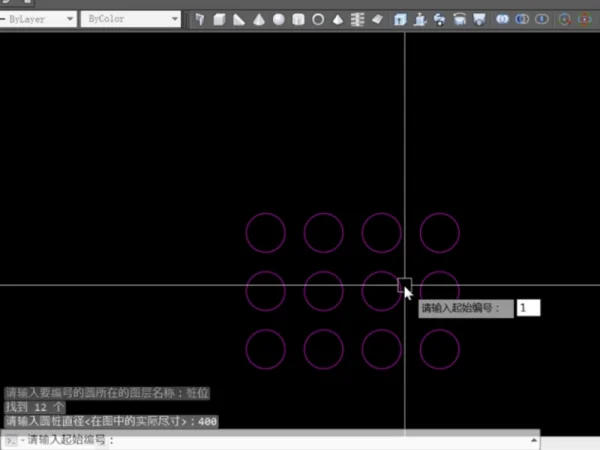
Task: Select the Wedge solid tool
Action: point(239,19)
